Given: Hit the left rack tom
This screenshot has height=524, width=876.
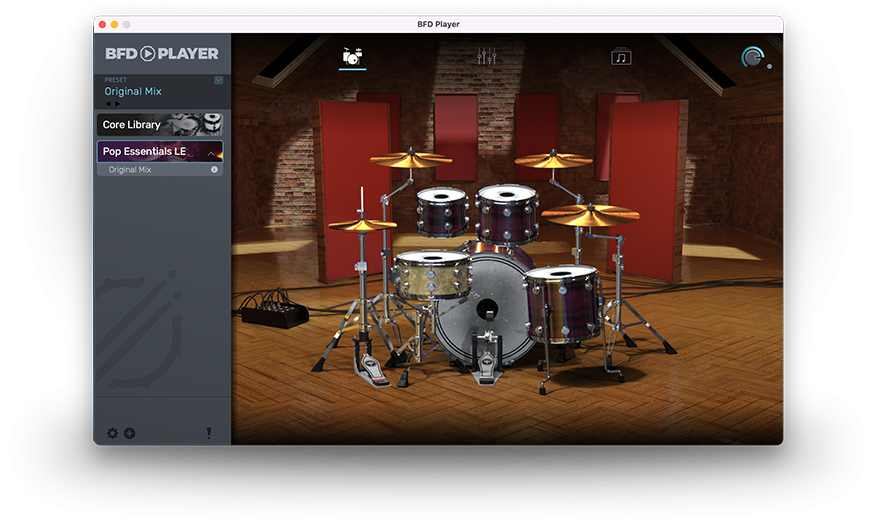Looking at the screenshot, I should (x=442, y=211).
